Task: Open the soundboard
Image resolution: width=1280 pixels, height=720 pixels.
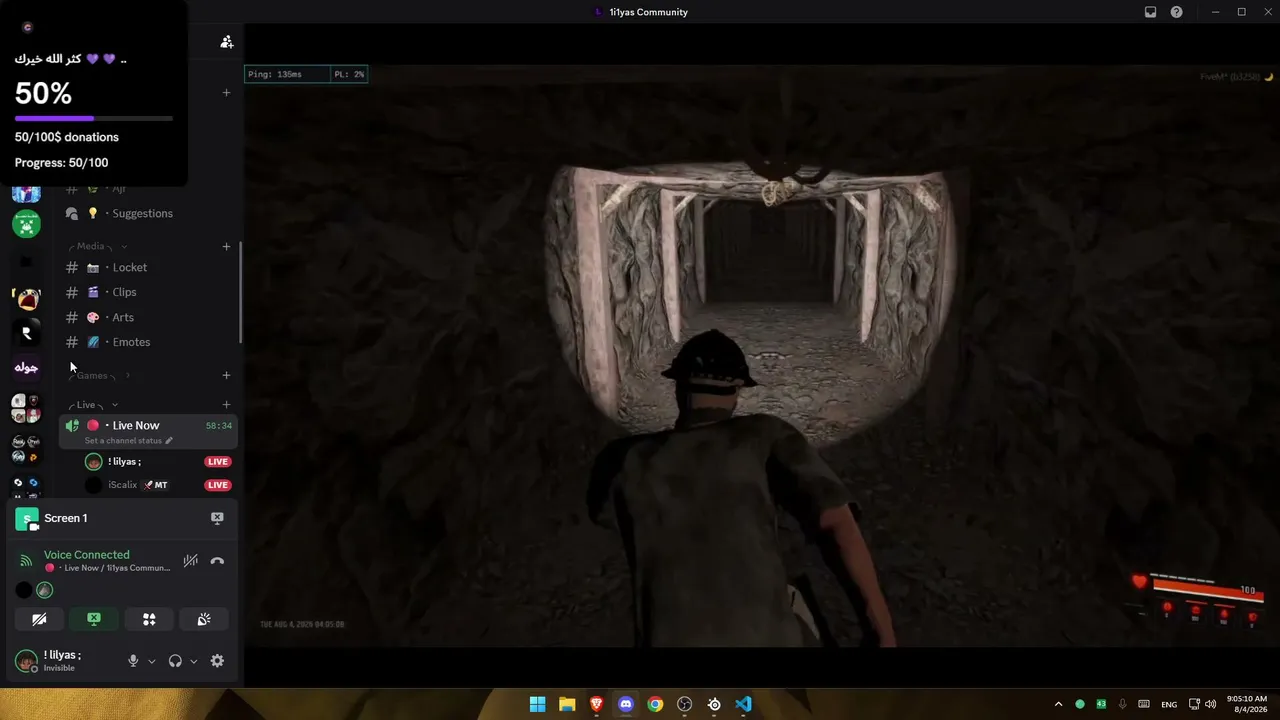Action: pos(204,619)
